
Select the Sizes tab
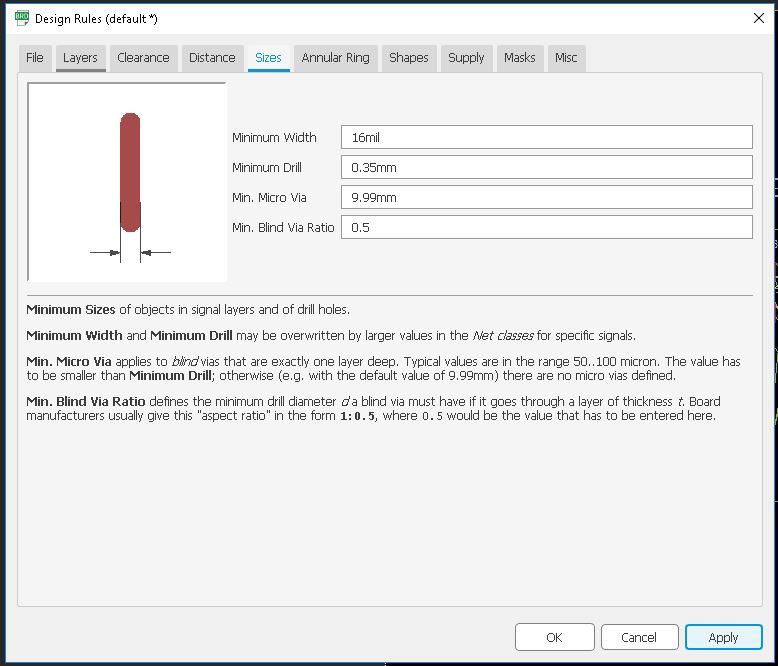tap(268, 58)
